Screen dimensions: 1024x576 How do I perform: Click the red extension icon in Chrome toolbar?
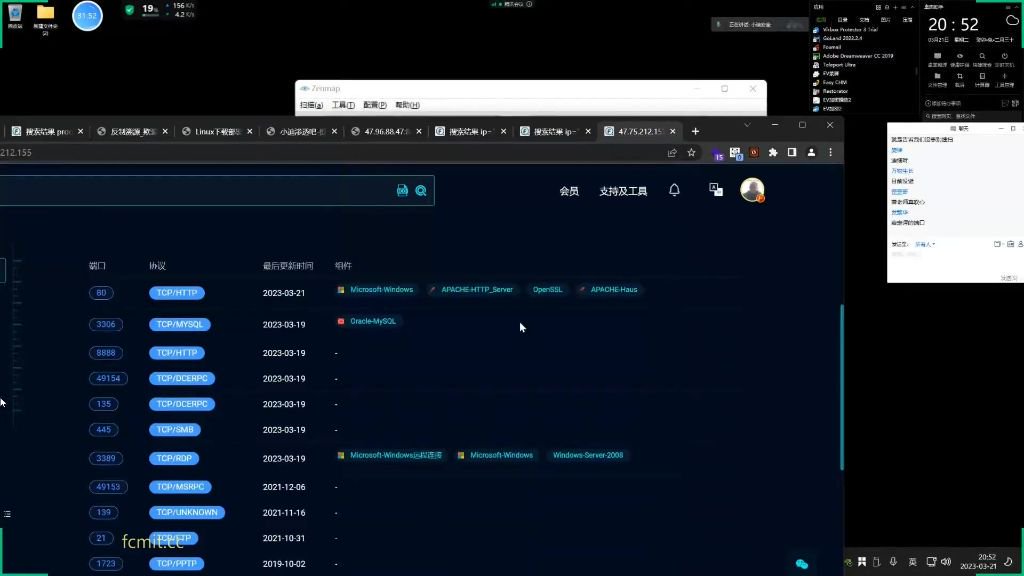point(754,152)
